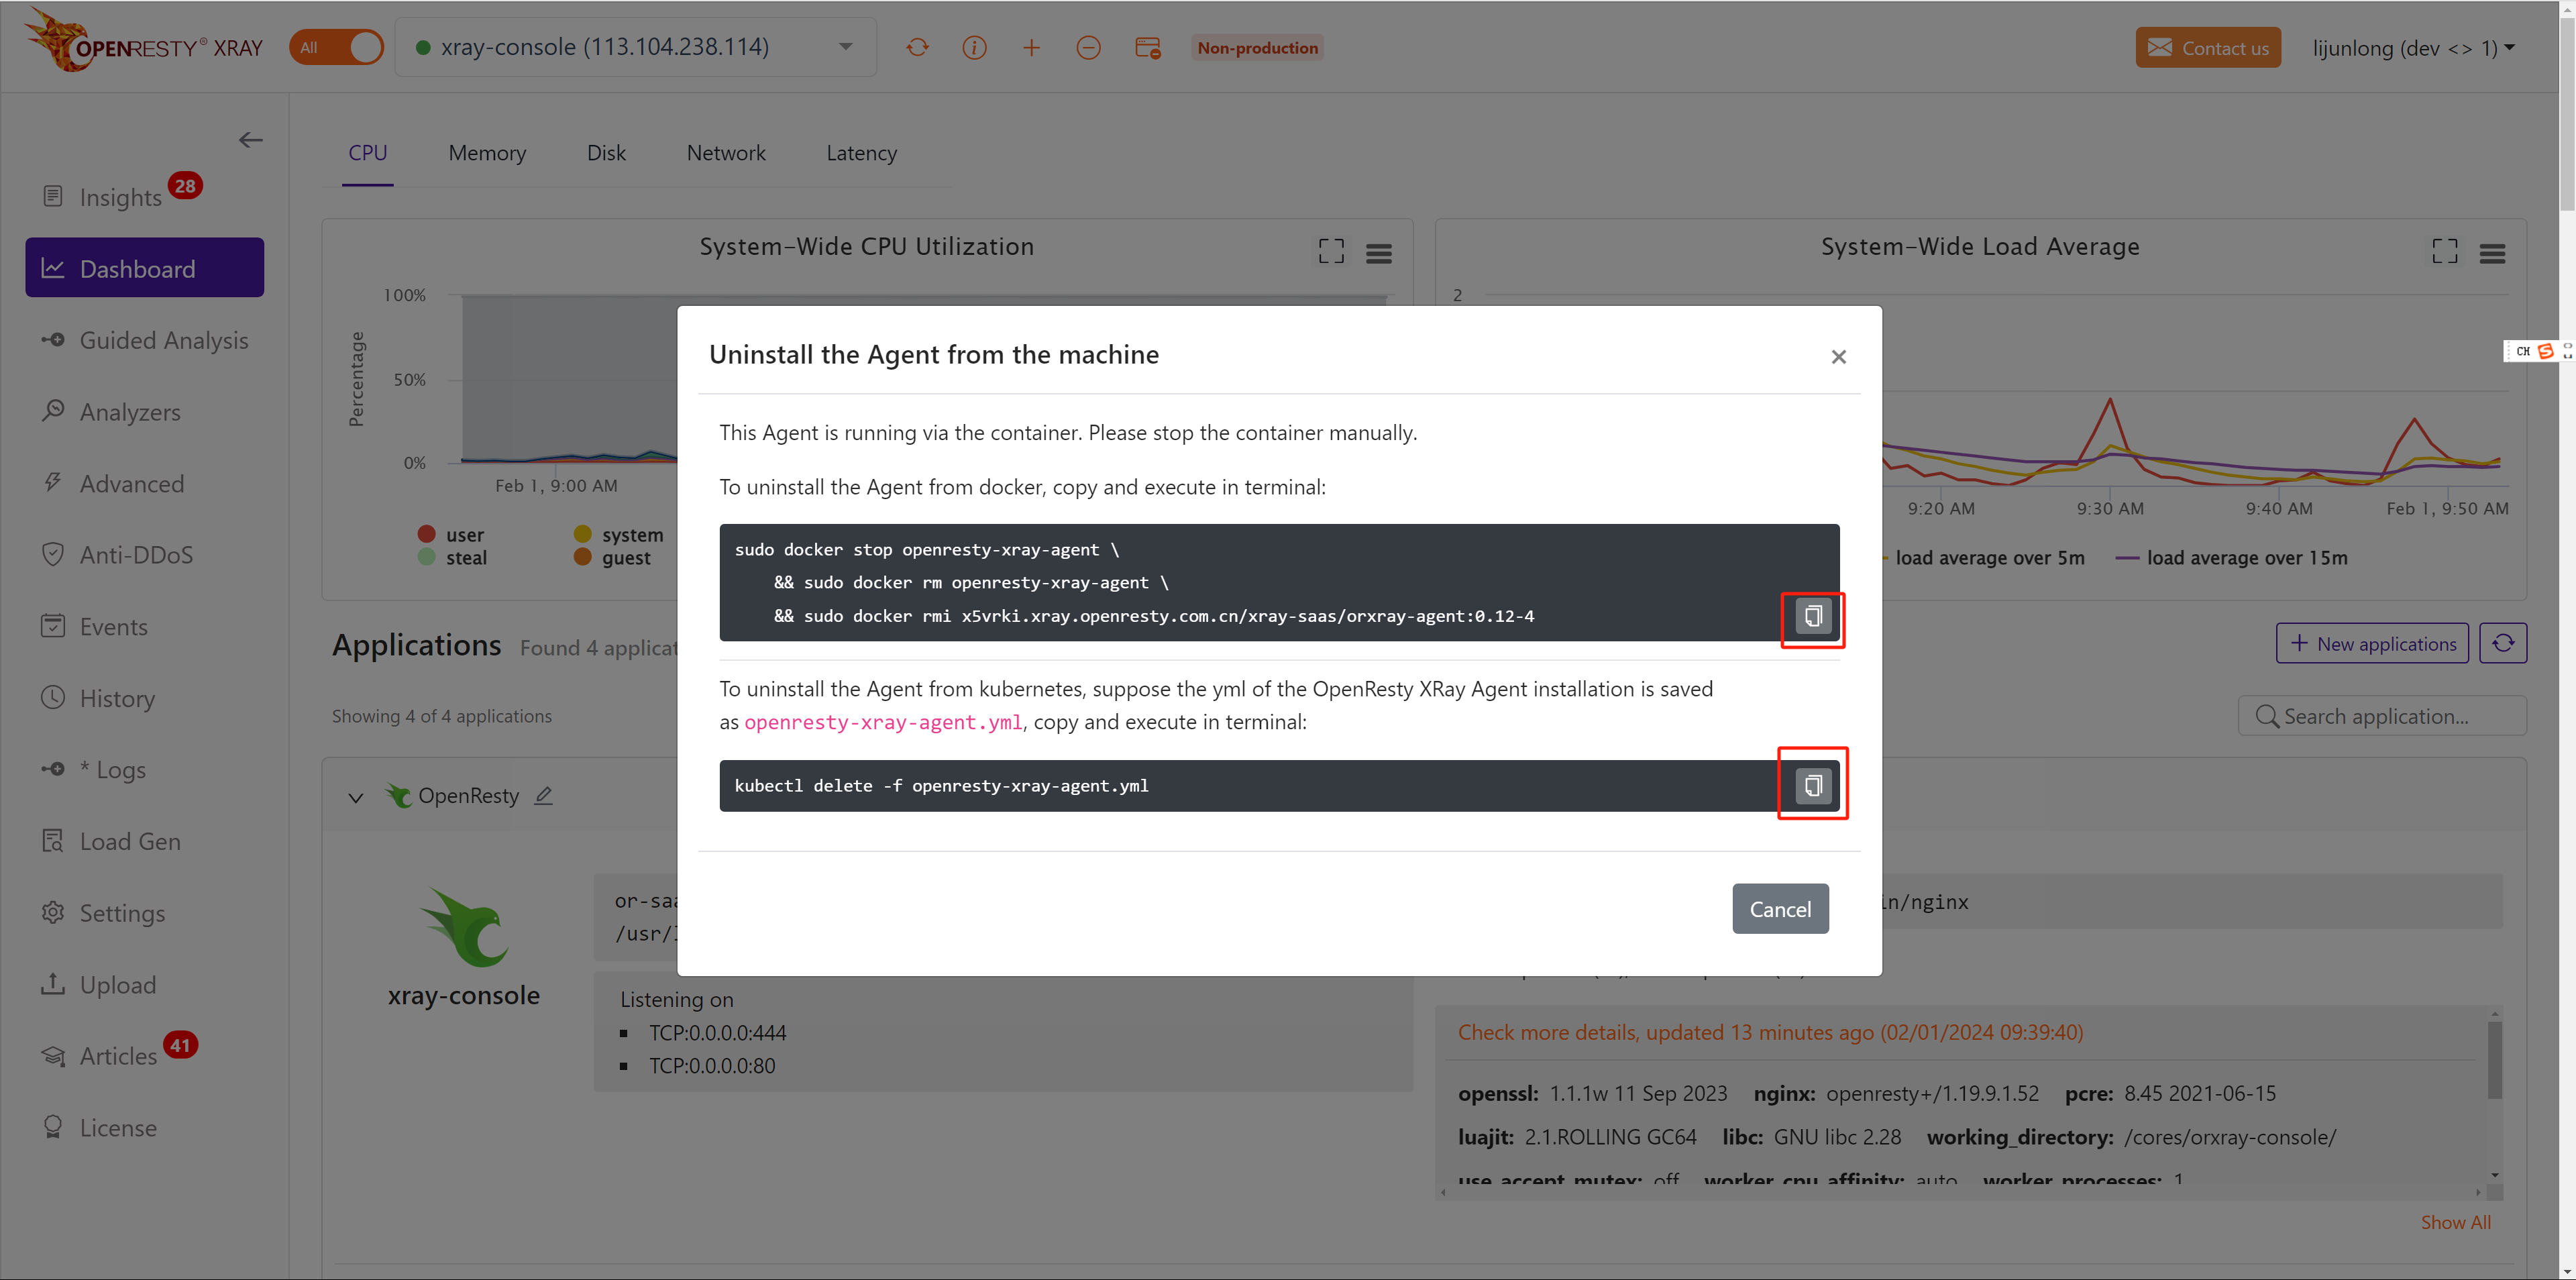Click the OpenResty XRay logo
The height and width of the screenshot is (1280, 2576).
[143, 41]
